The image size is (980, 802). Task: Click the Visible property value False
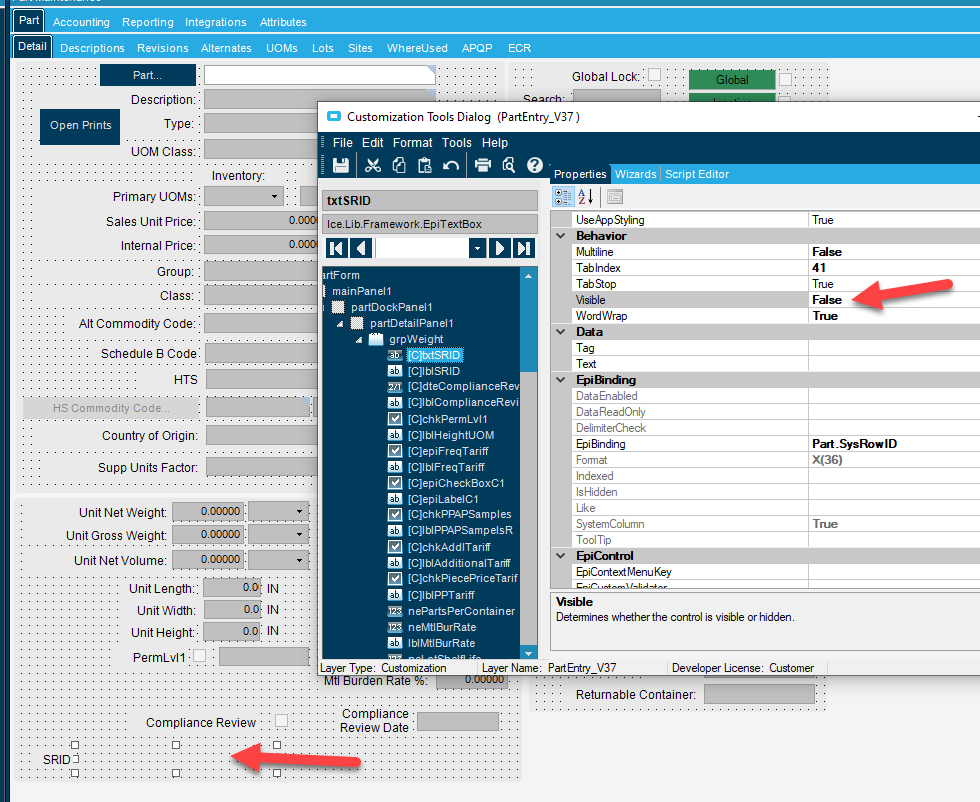pyautogui.click(x=827, y=299)
